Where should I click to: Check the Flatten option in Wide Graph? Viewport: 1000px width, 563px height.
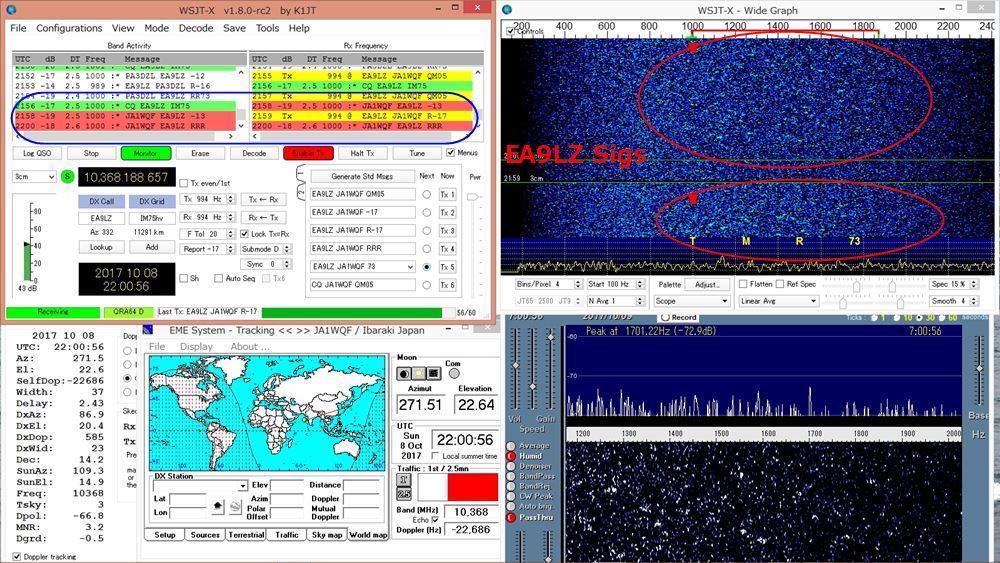pos(743,284)
